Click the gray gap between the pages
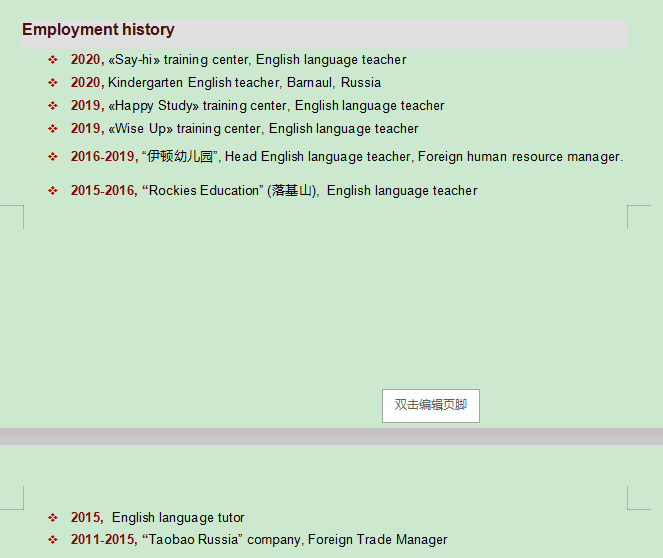The width and height of the screenshot is (663, 558). pyautogui.click(x=331, y=436)
